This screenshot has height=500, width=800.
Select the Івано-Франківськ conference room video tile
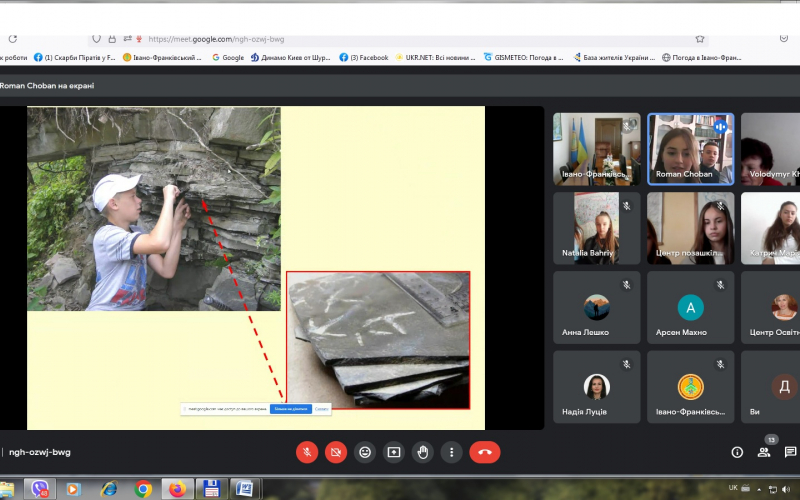[x=596, y=149]
